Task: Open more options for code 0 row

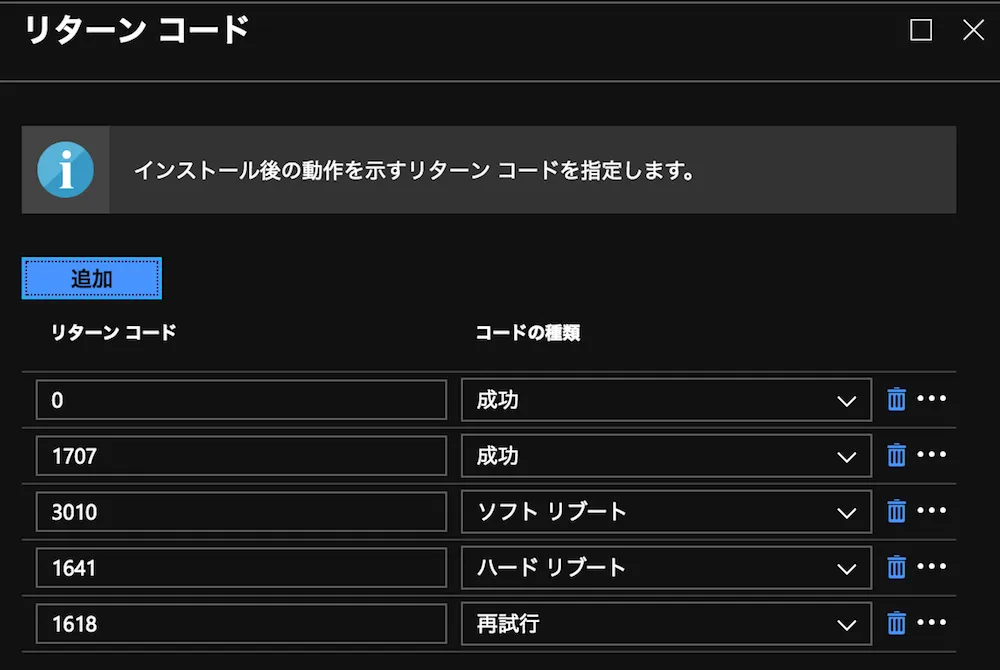Action: point(931,399)
